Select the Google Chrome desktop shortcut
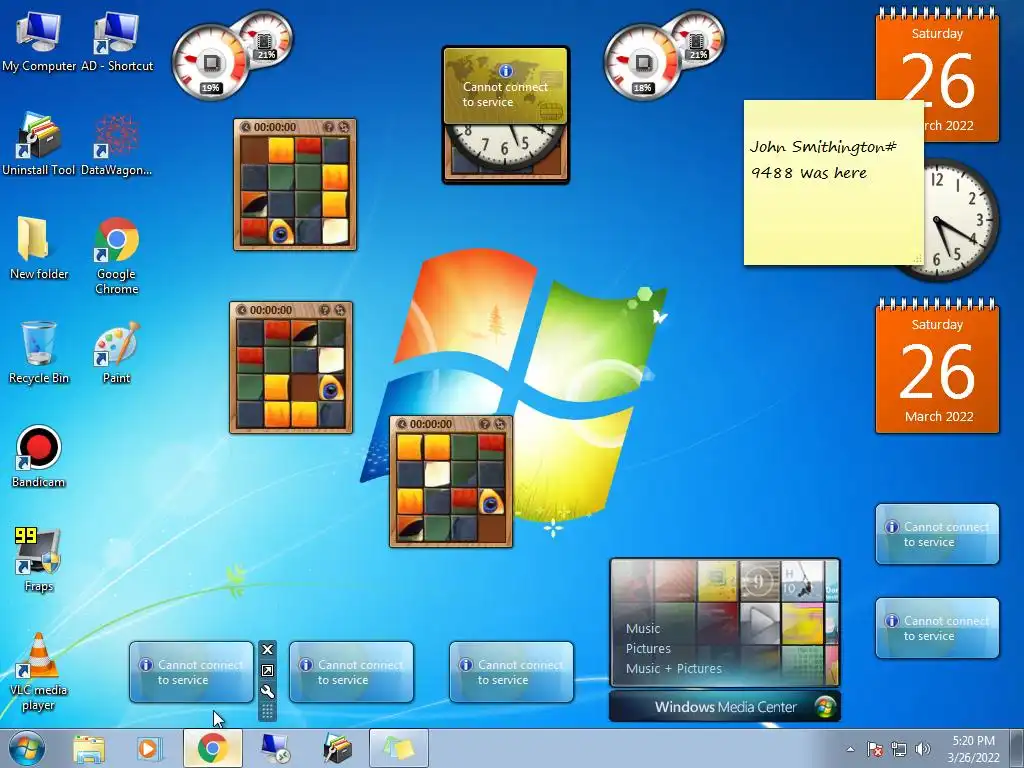The height and width of the screenshot is (768, 1024). click(x=116, y=256)
